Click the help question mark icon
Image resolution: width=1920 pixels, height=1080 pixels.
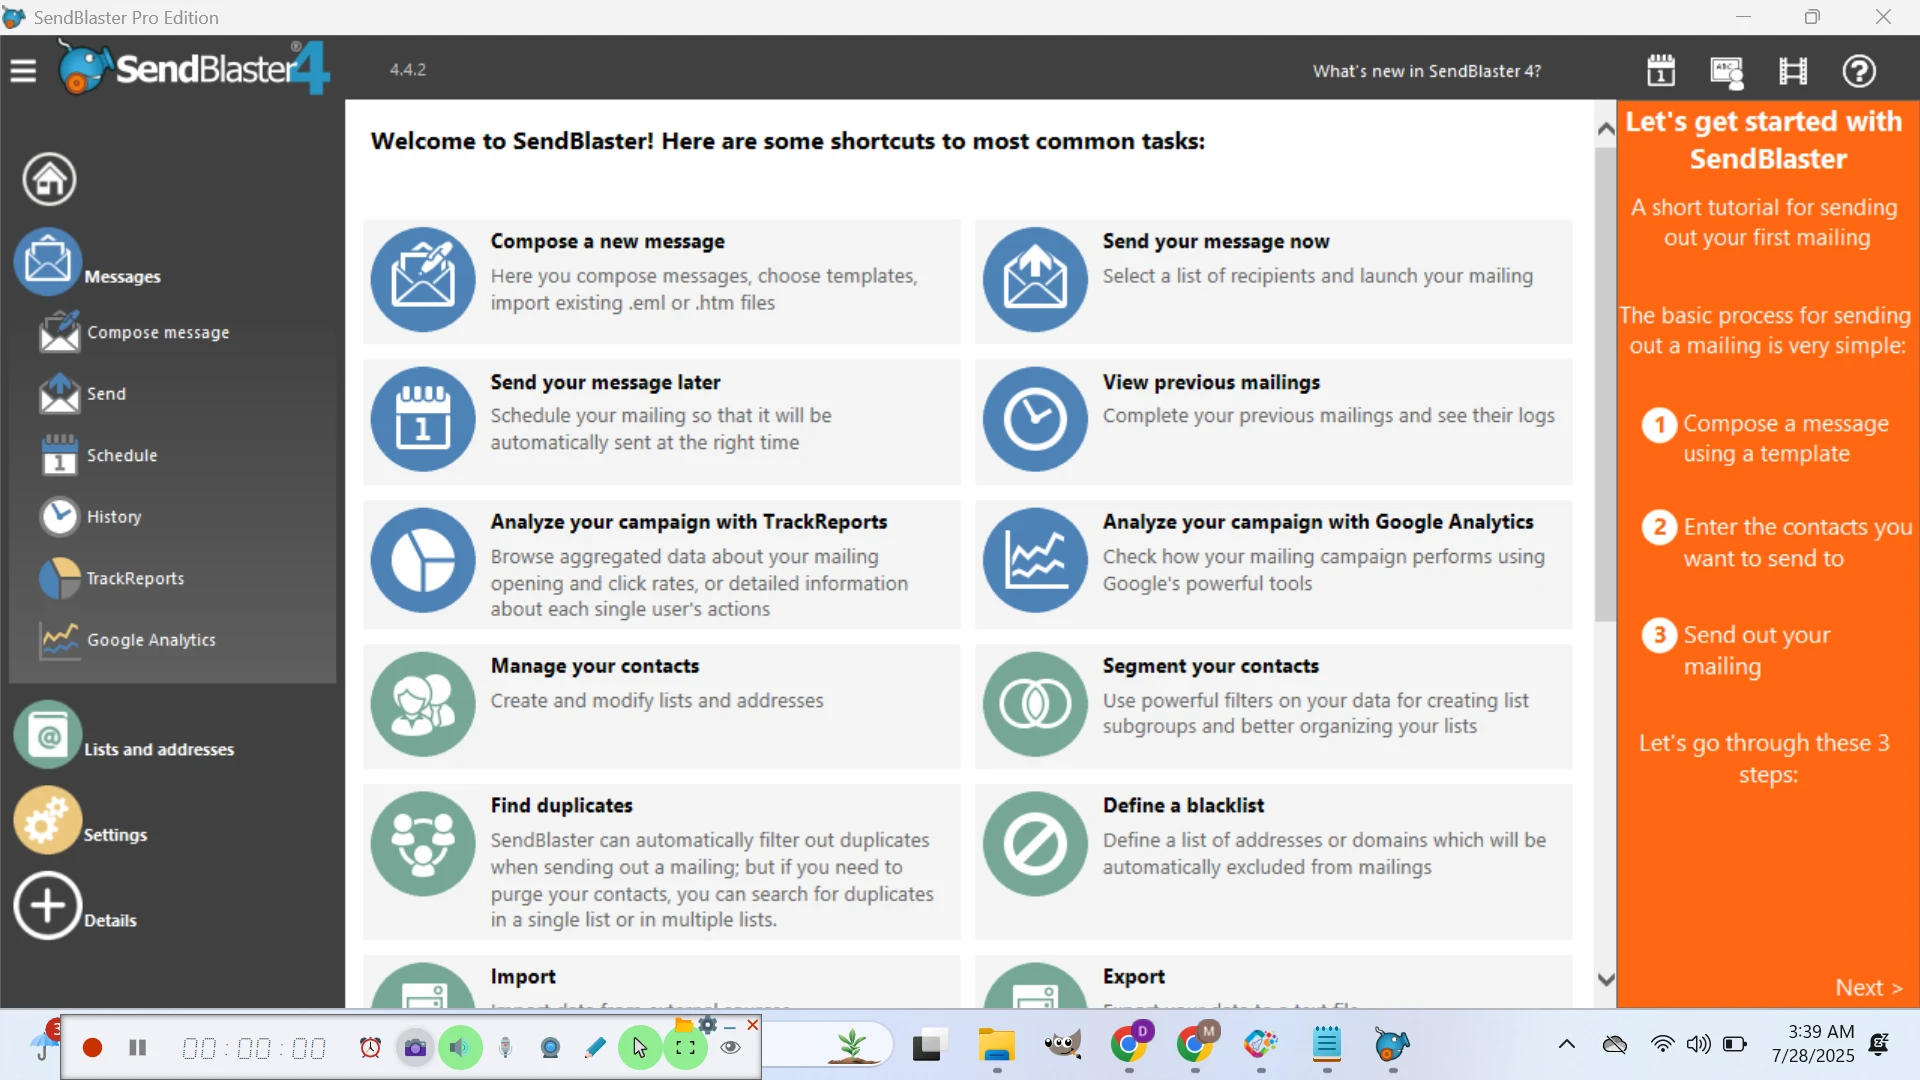[x=1859, y=71]
